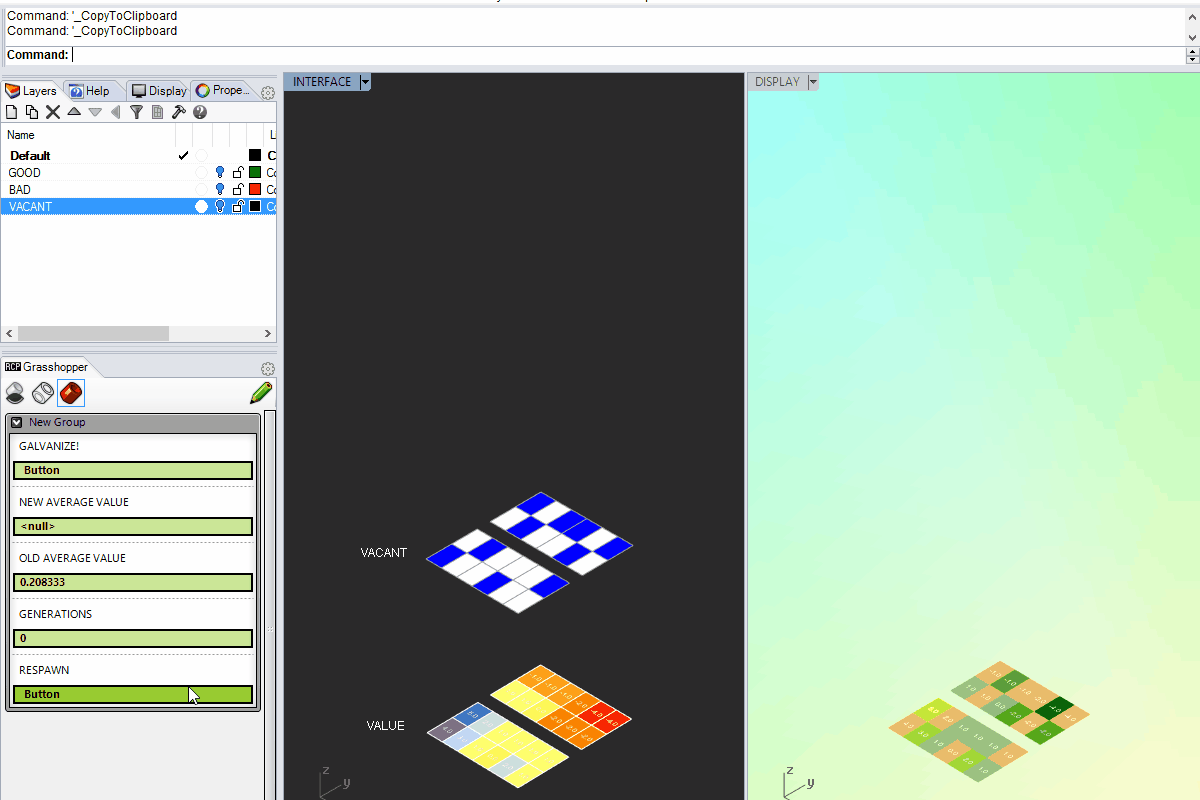Click the RESPAWN Button
Image resolution: width=1200 pixels, height=800 pixels.
pos(133,694)
